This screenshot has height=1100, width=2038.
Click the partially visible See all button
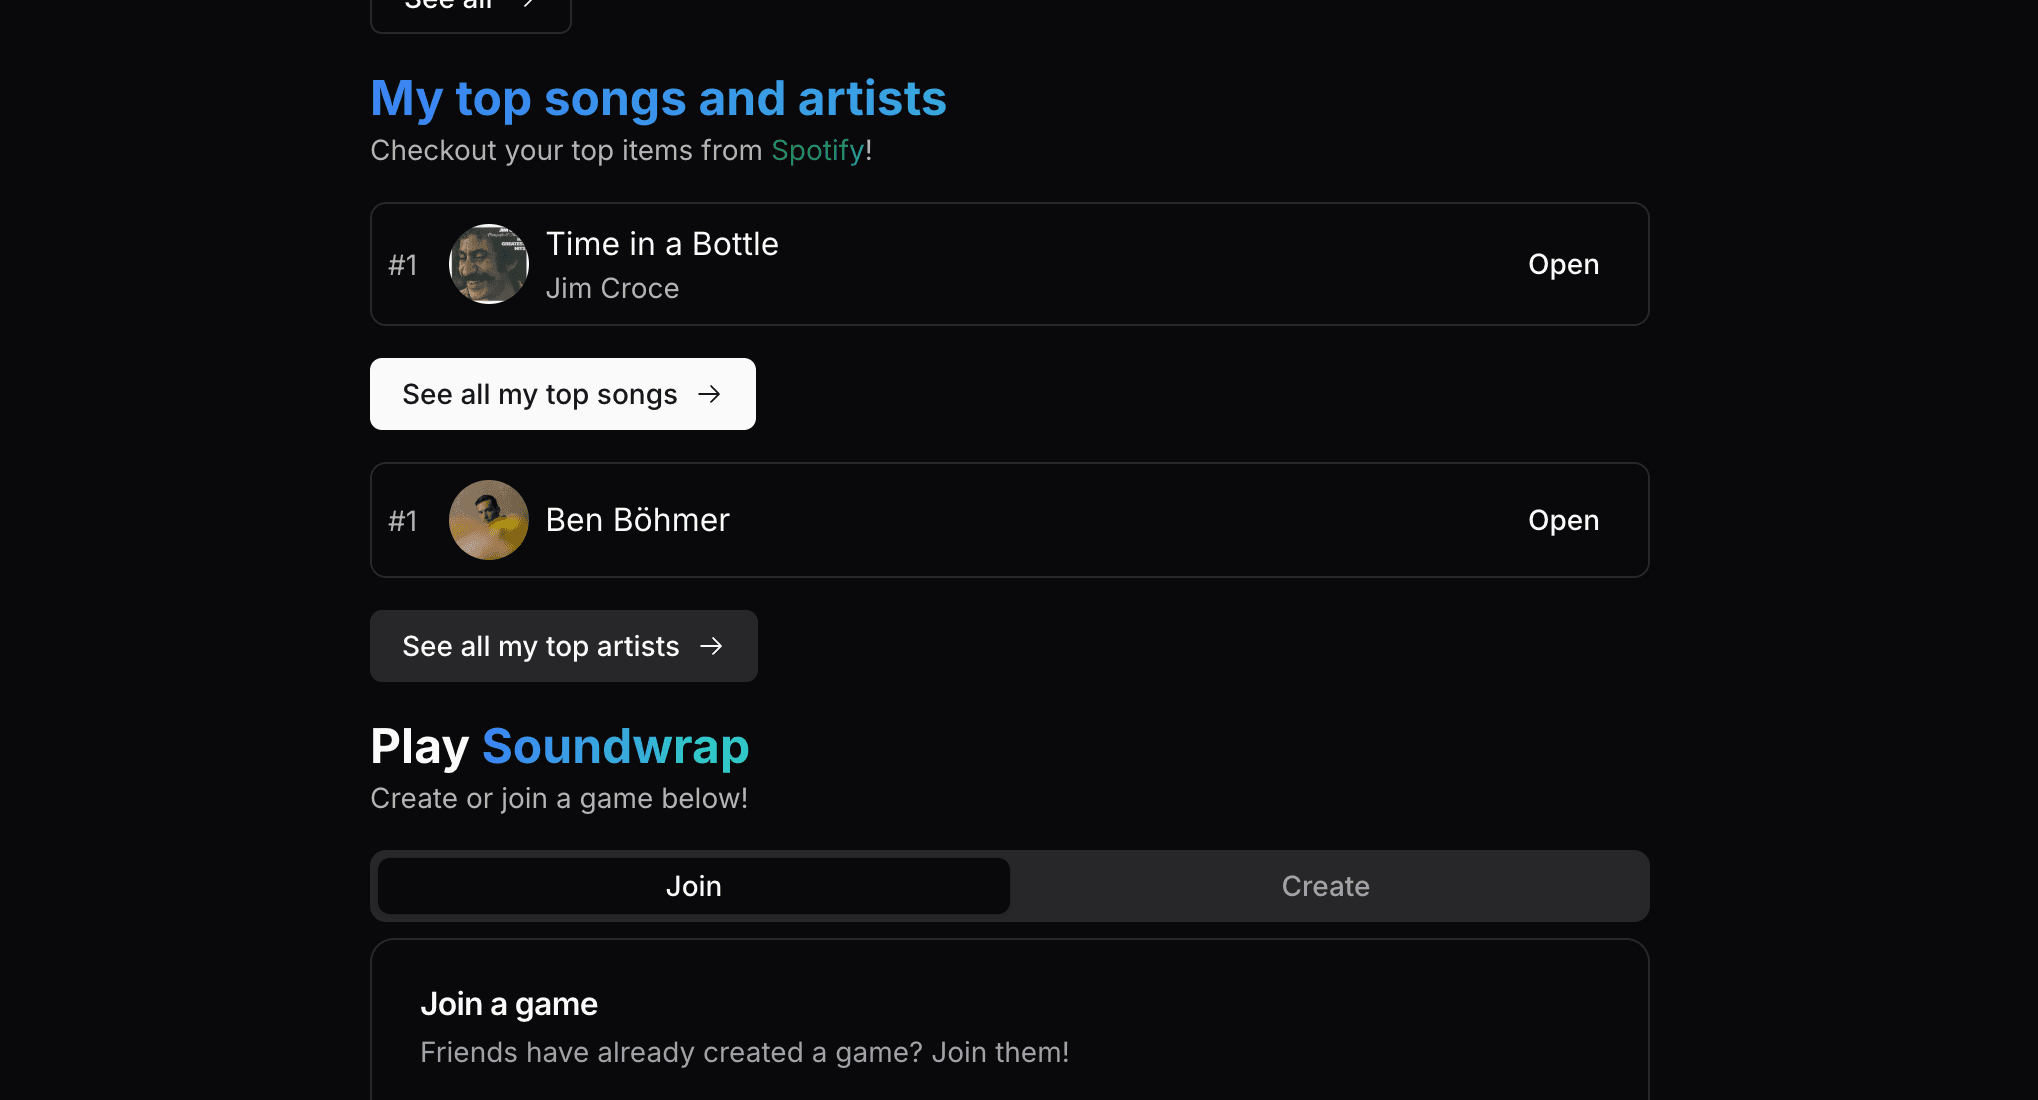pyautogui.click(x=470, y=10)
